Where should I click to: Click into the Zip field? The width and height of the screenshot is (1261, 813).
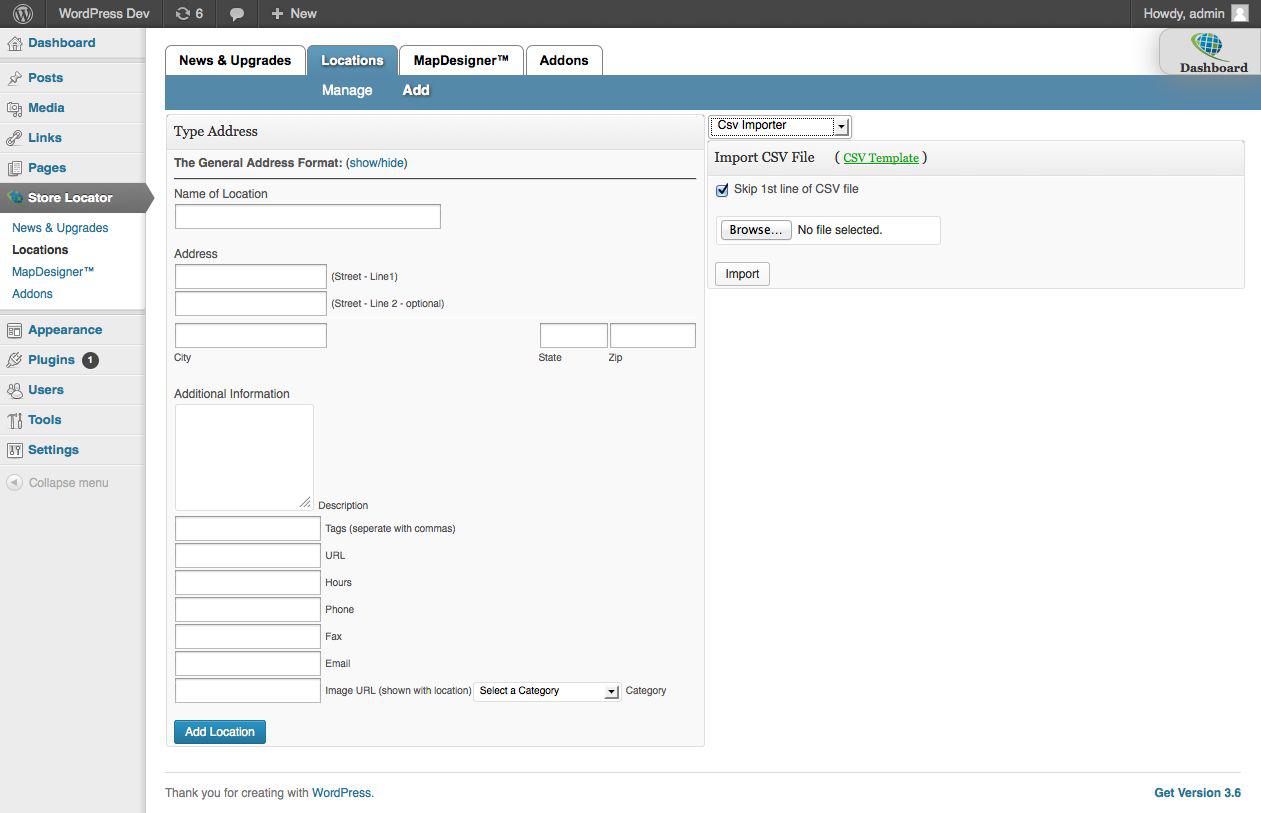(653, 336)
